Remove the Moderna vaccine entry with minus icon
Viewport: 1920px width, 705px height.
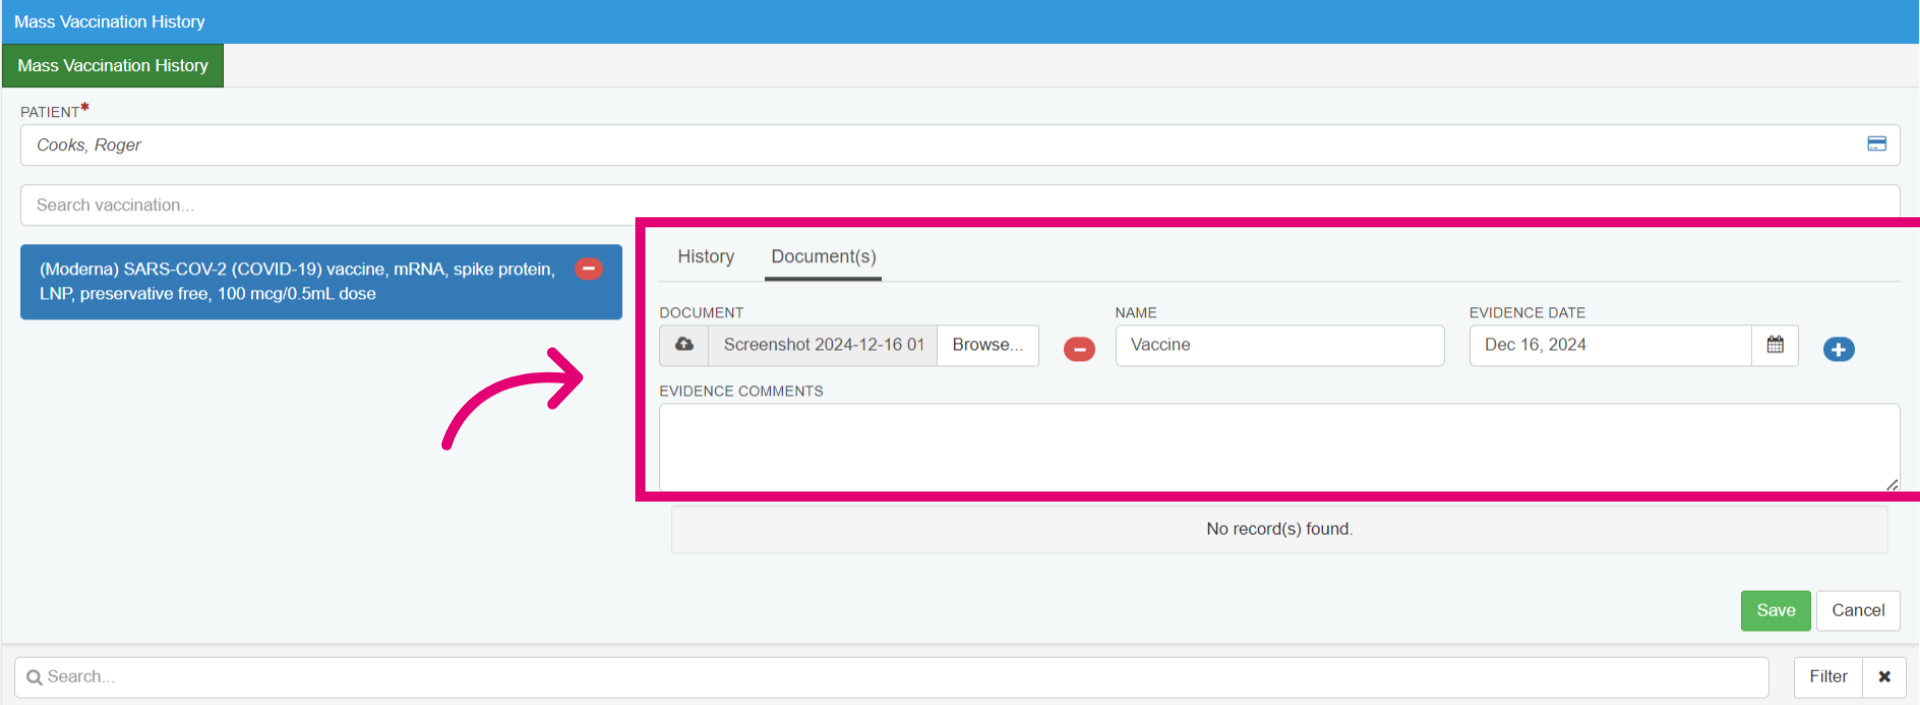589,268
